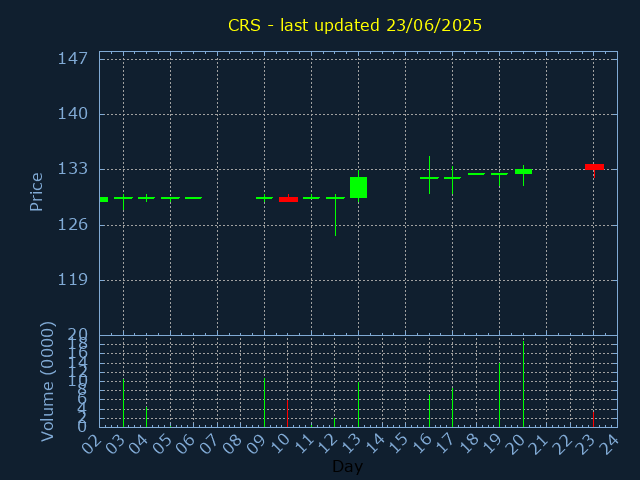The height and width of the screenshot is (480, 640).
Task: Click the Volume (0000) axis label
Action: pos(47,381)
